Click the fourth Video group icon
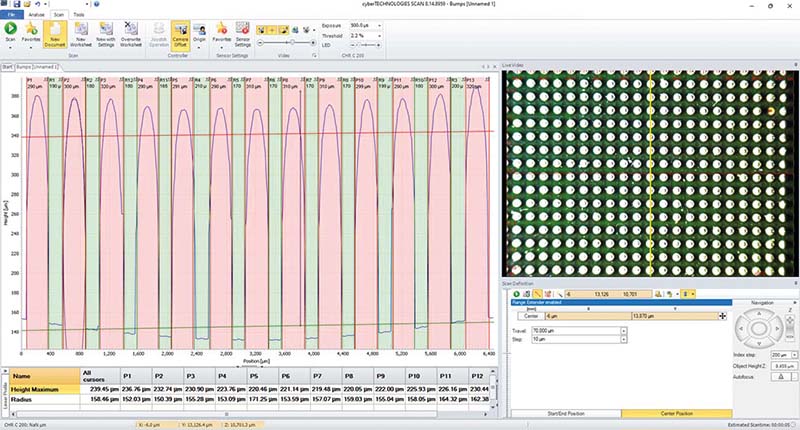Screen dimensions: 800x430 (x=295, y=30)
